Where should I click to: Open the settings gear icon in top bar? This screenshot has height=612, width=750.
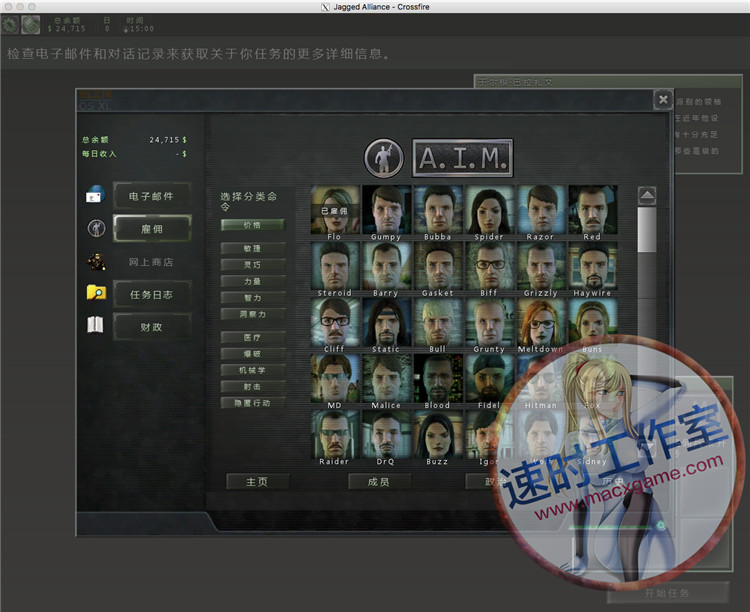10,25
